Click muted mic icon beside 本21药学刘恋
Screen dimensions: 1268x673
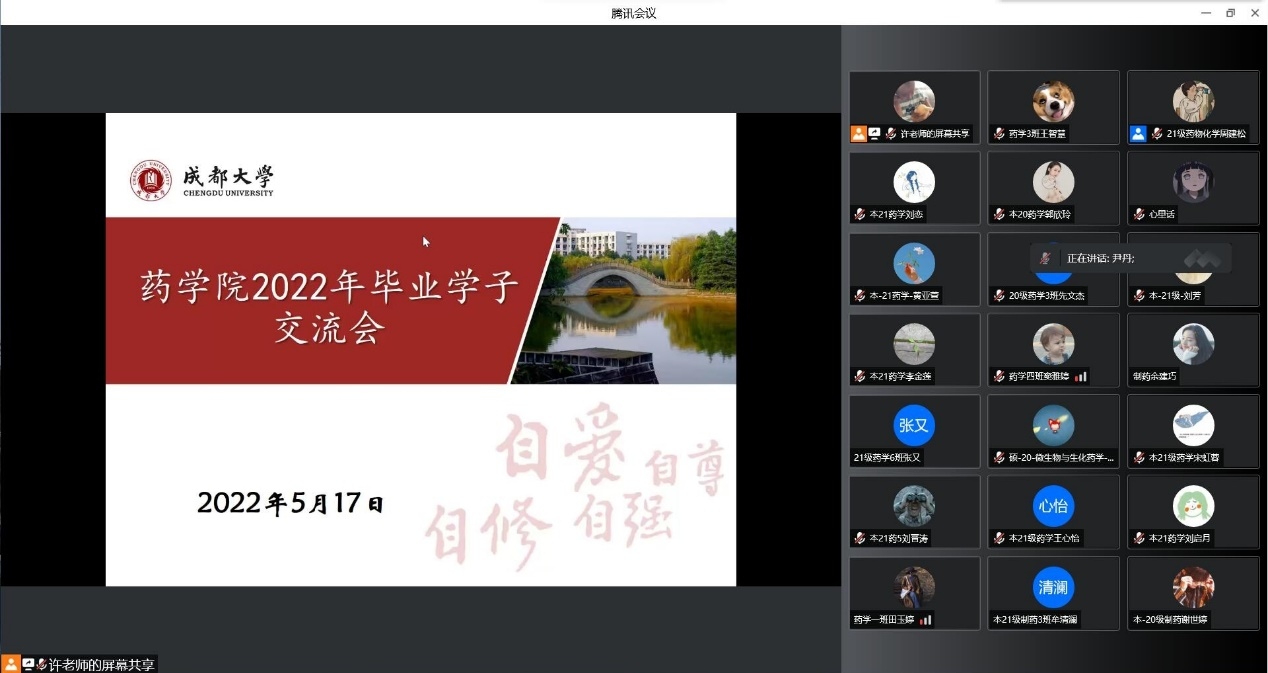pos(859,214)
